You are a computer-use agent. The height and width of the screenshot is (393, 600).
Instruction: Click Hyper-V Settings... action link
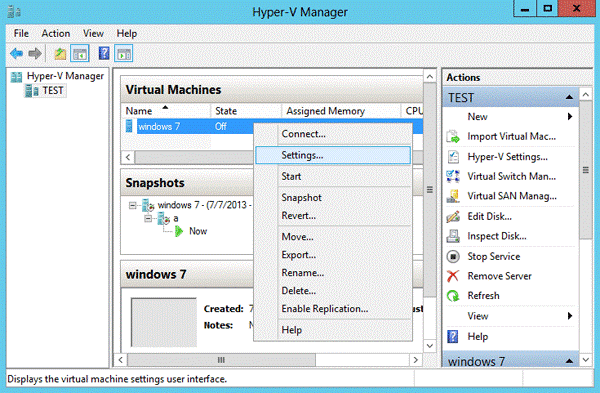507,157
